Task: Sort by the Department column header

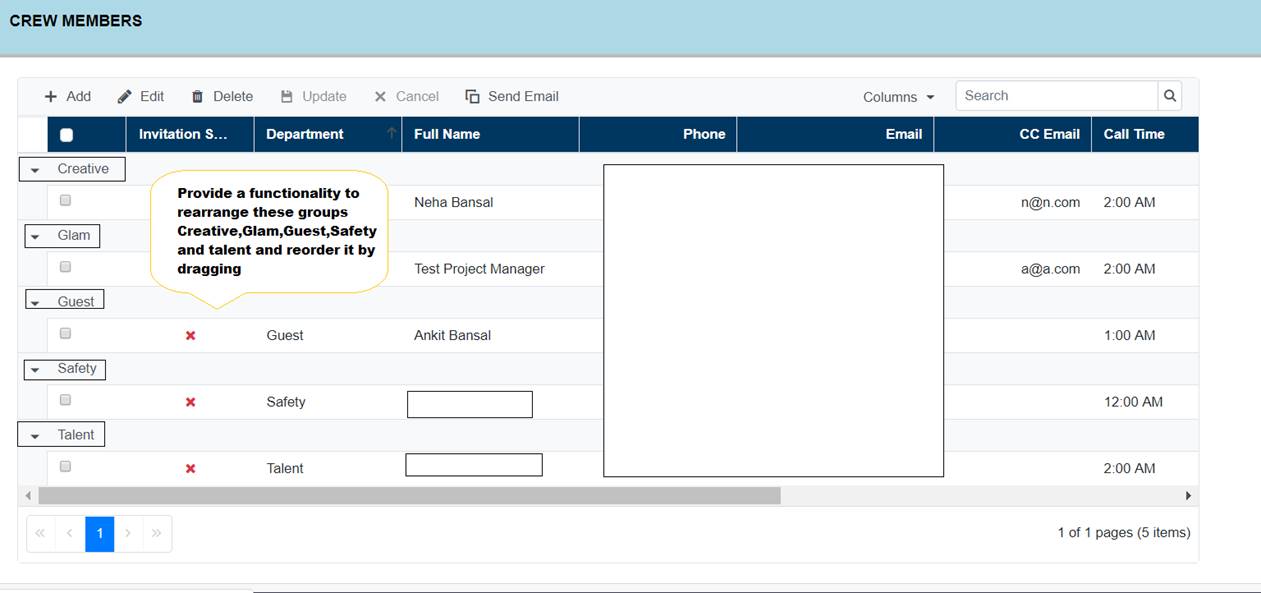Action: (305, 135)
